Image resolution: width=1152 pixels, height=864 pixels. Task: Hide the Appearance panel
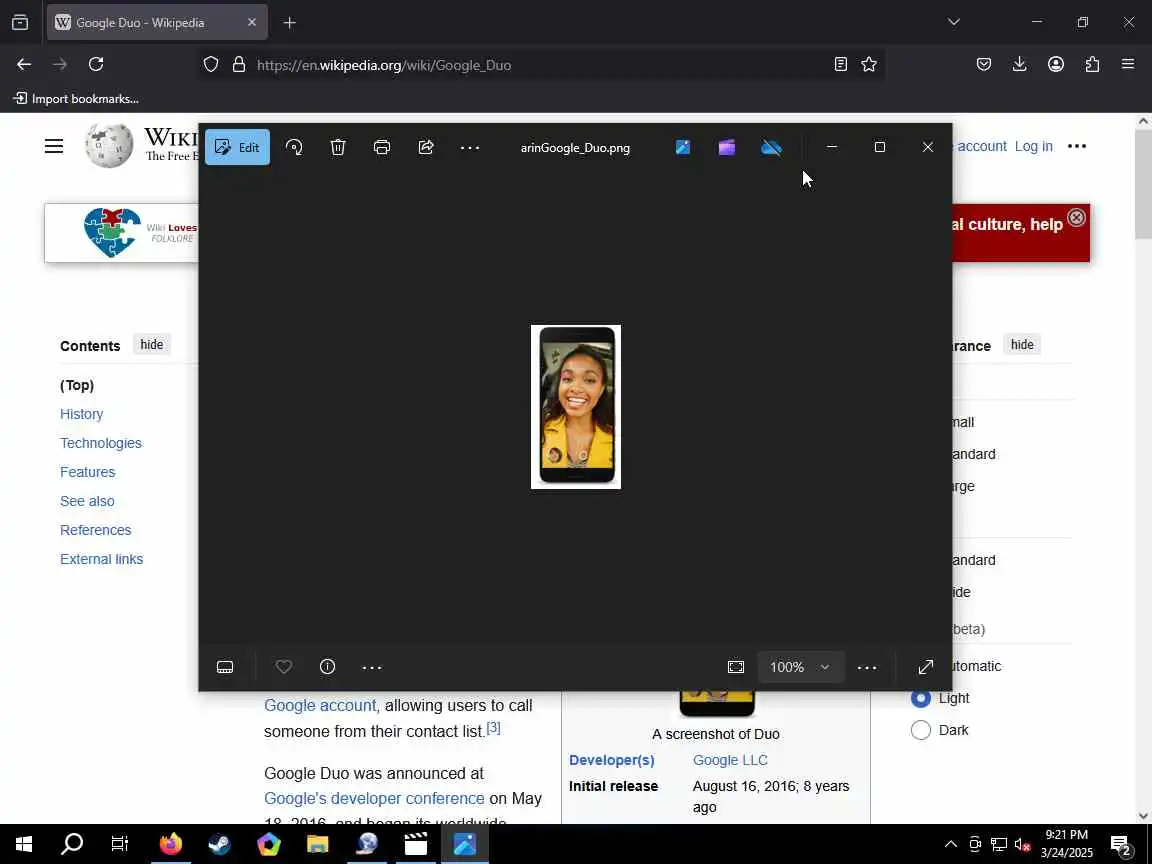(x=1022, y=345)
